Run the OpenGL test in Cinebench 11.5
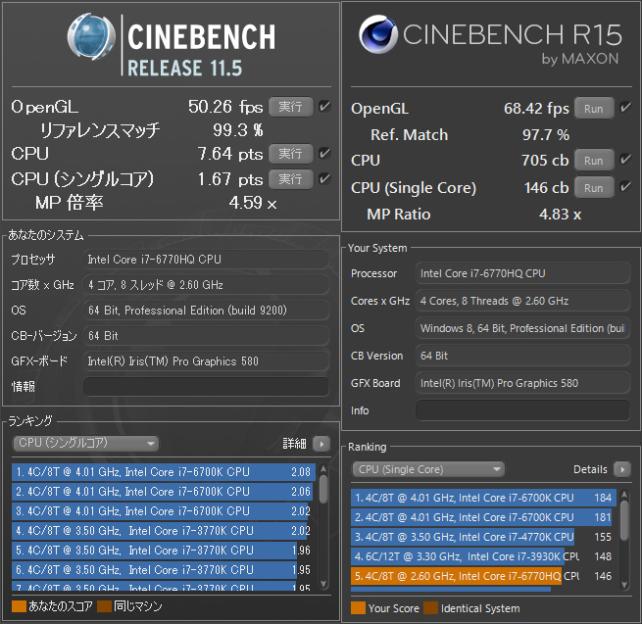This screenshot has width=642, height=624. (291, 107)
